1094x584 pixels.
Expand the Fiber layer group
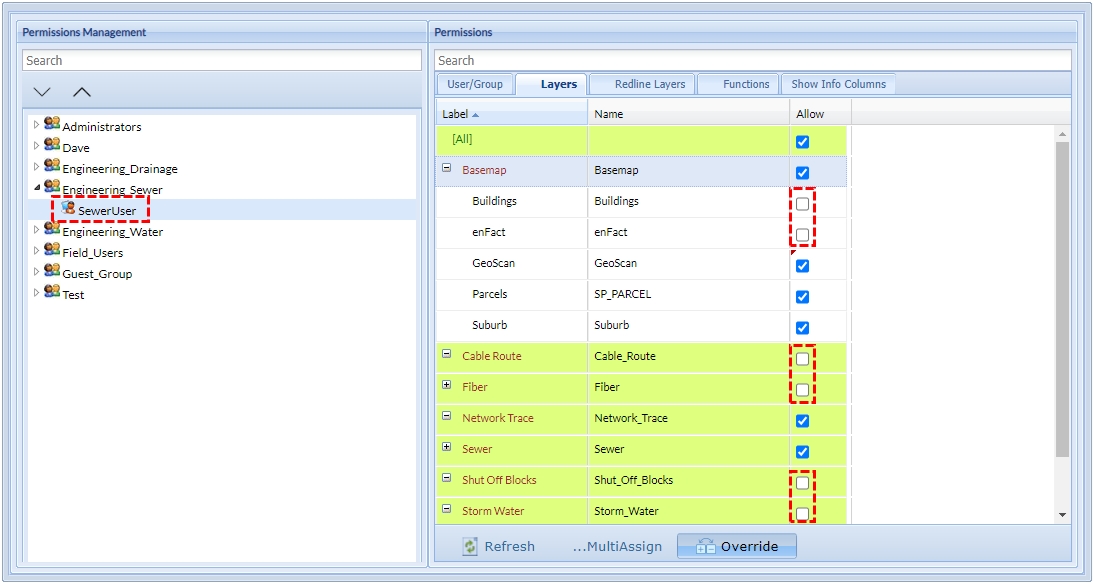(447, 386)
